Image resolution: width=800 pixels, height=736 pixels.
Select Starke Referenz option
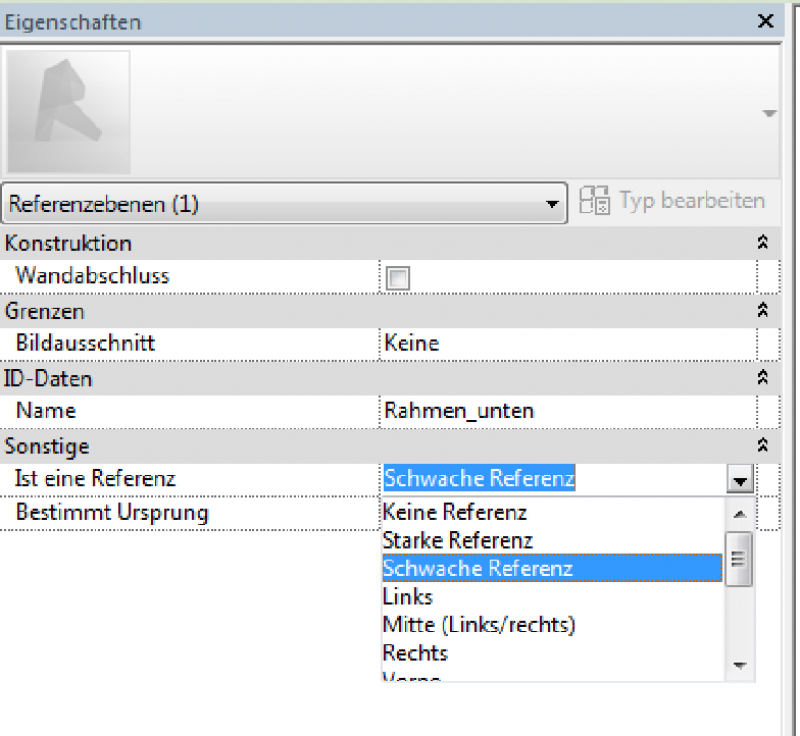click(x=457, y=541)
